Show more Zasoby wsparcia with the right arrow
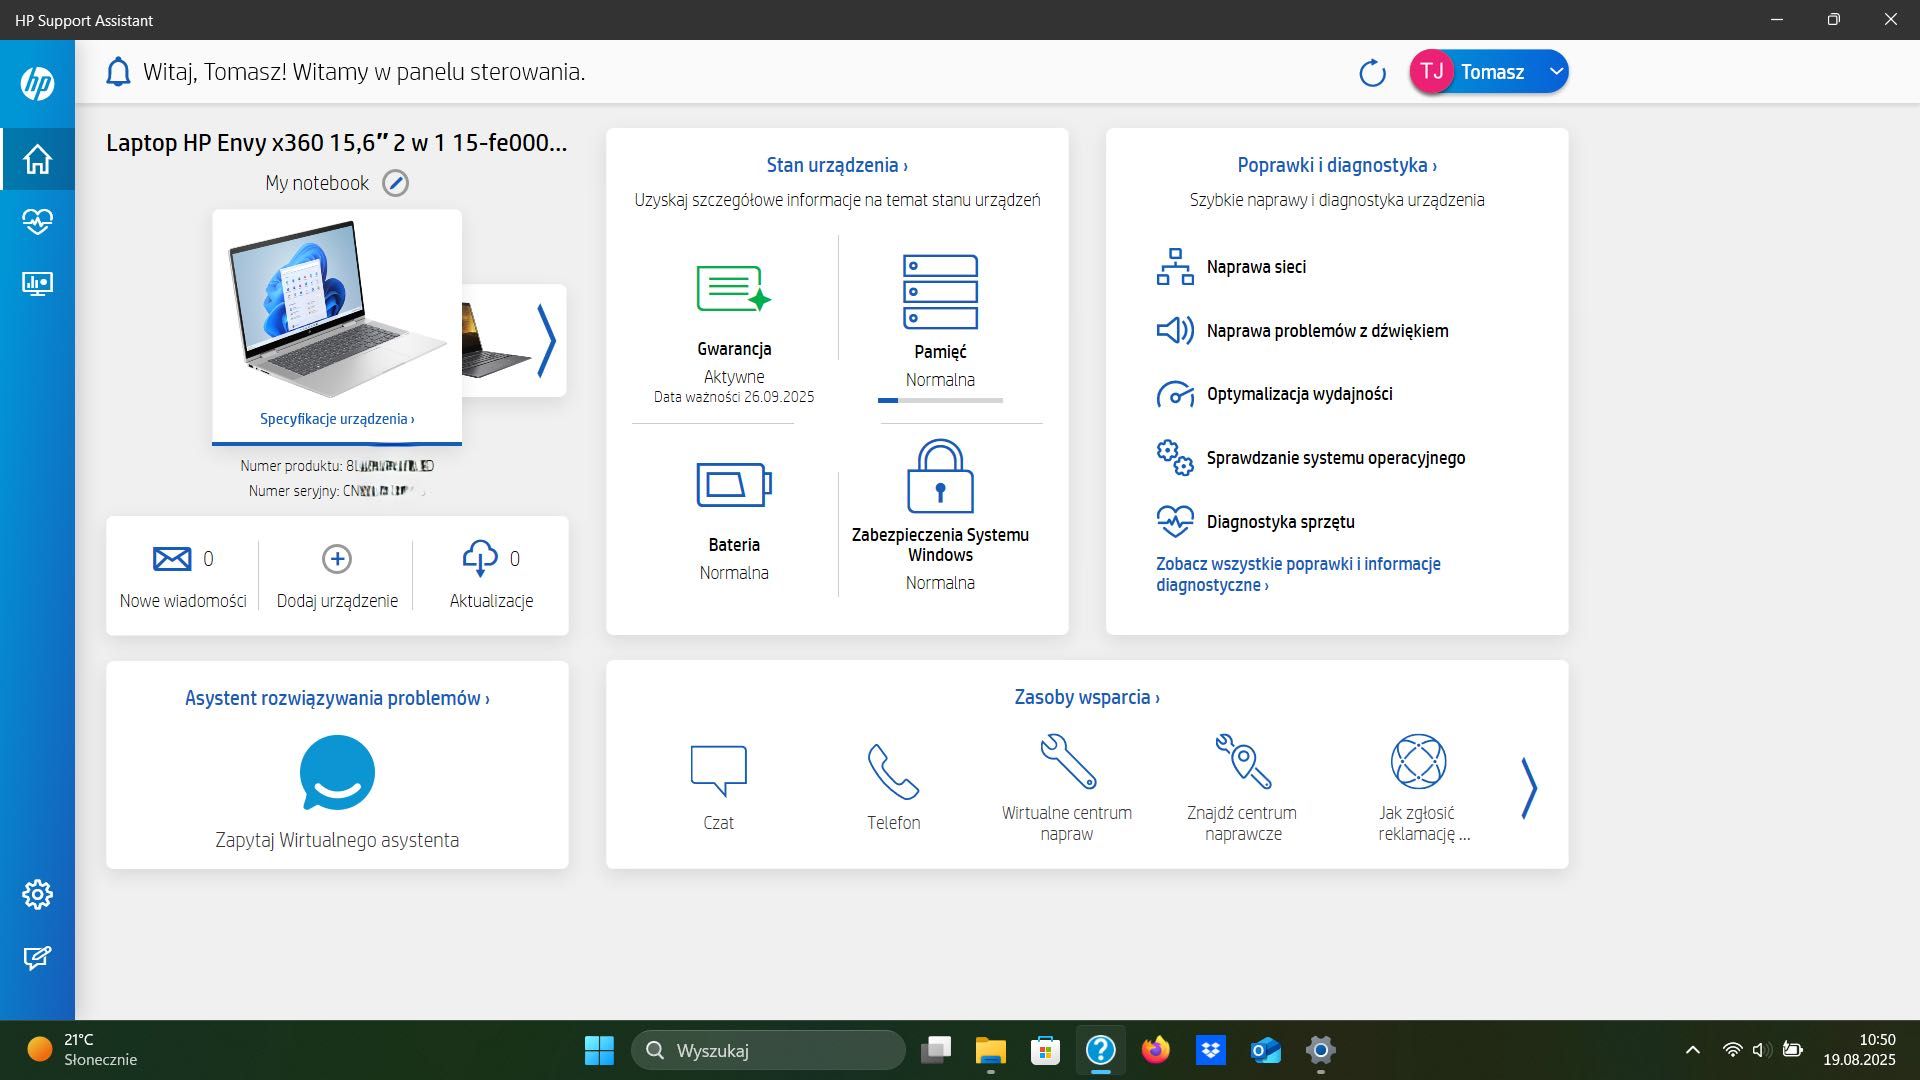Viewport: 1920px width, 1080px height. coord(1529,788)
